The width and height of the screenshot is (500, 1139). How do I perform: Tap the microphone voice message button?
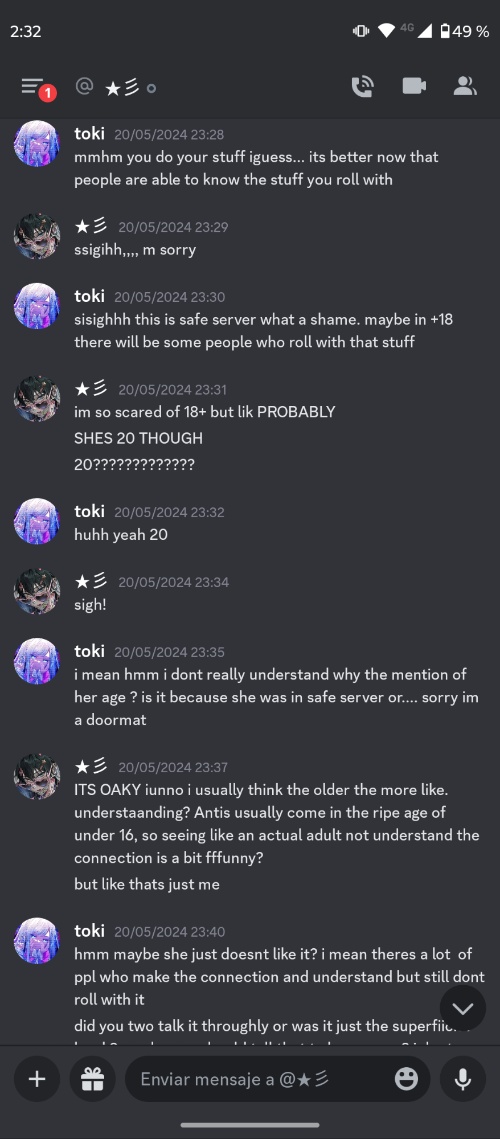[462, 1079]
